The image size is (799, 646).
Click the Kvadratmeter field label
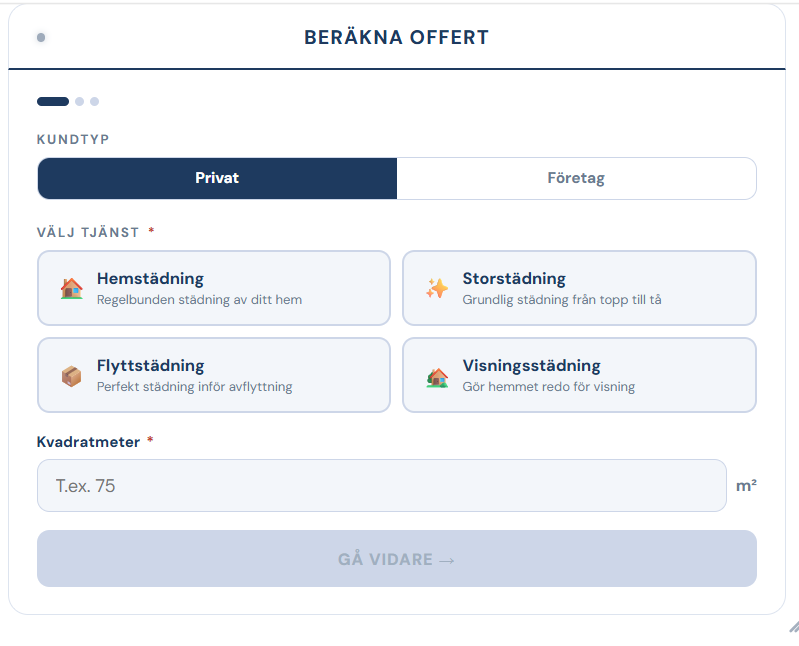[x=88, y=442]
